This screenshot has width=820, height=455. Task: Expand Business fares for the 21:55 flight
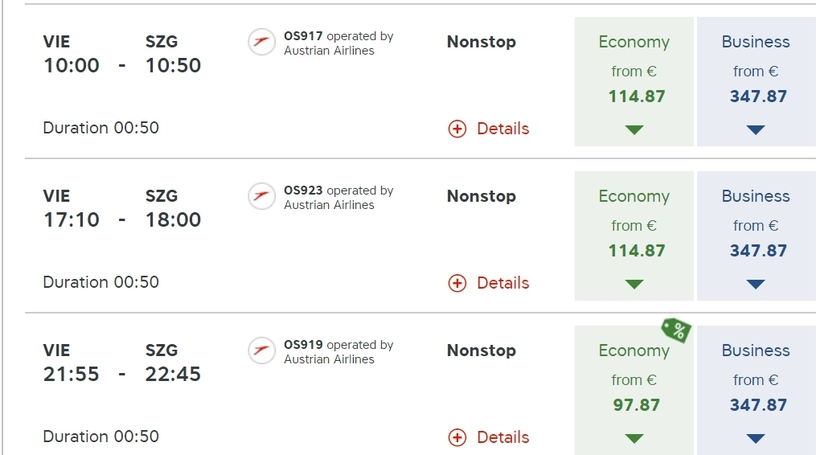coord(756,438)
